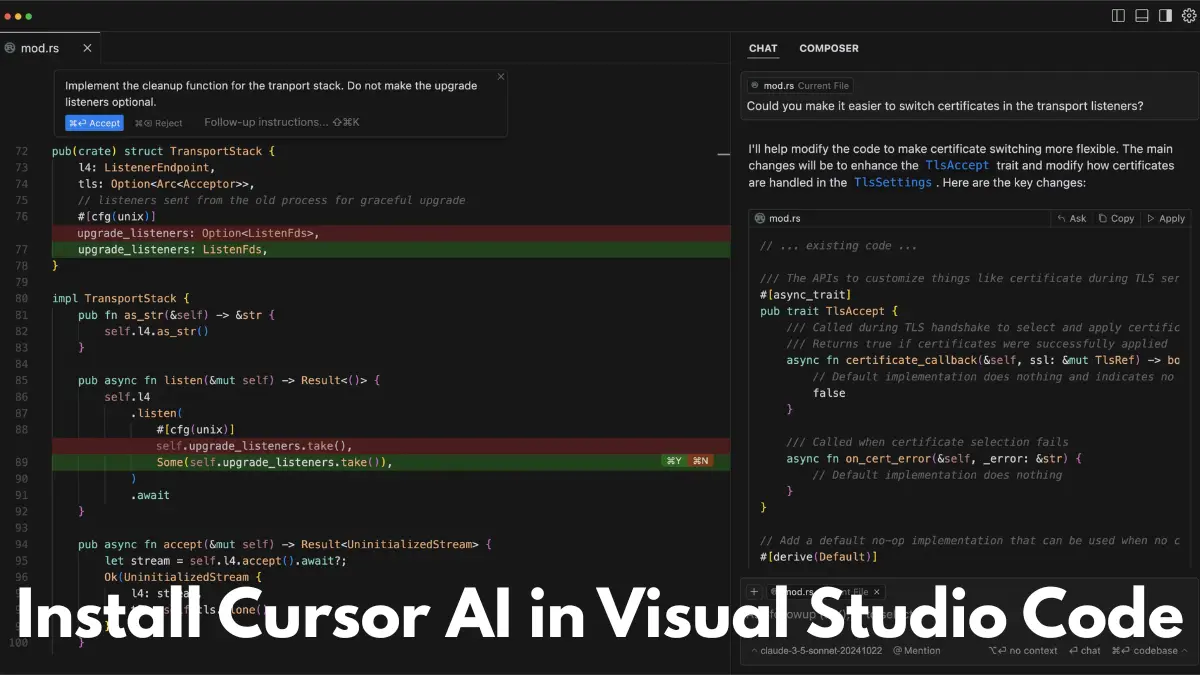Switch to the COMPOSER tab
This screenshot has width=1200, height=675.
[x=829, y=48]
